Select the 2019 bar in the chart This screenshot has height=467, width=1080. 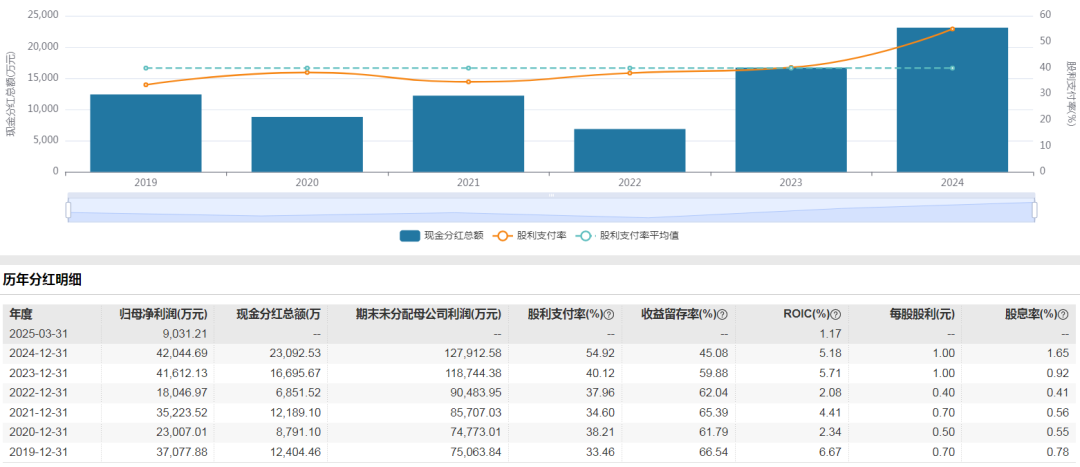[x=146, y=133]
